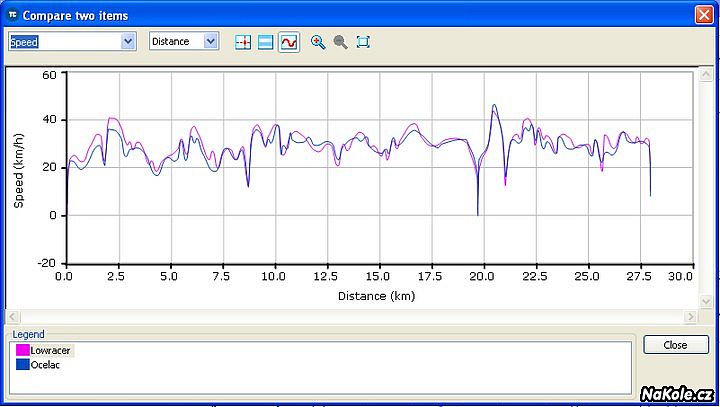Click the chart scrollbar right arrow
The height and width of the screenshot is (407, 720).
(690, 317)
